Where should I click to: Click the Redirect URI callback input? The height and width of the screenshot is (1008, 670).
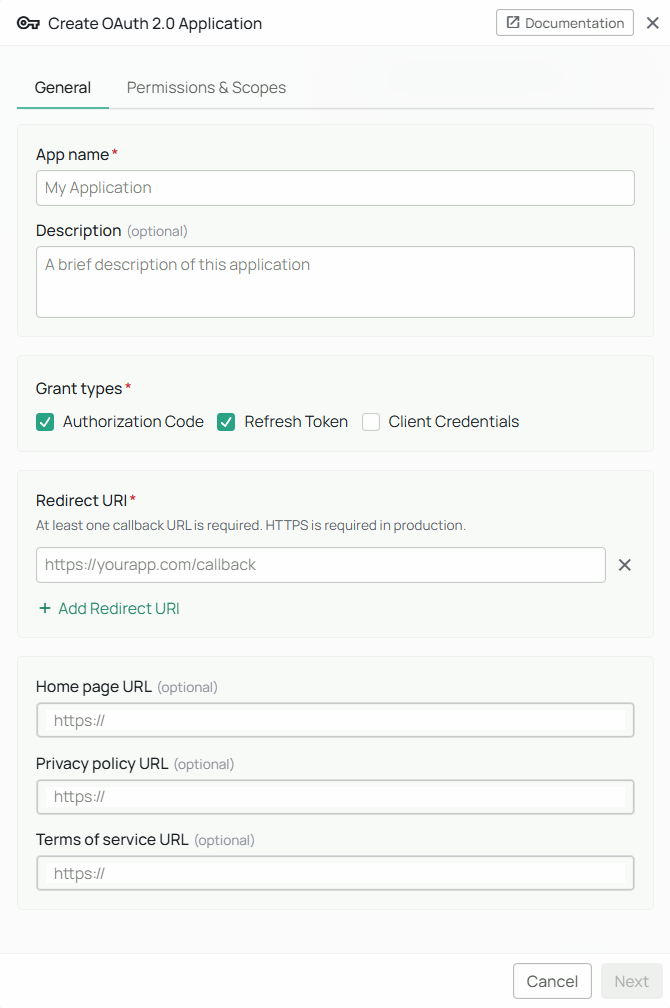click(321, 565)
